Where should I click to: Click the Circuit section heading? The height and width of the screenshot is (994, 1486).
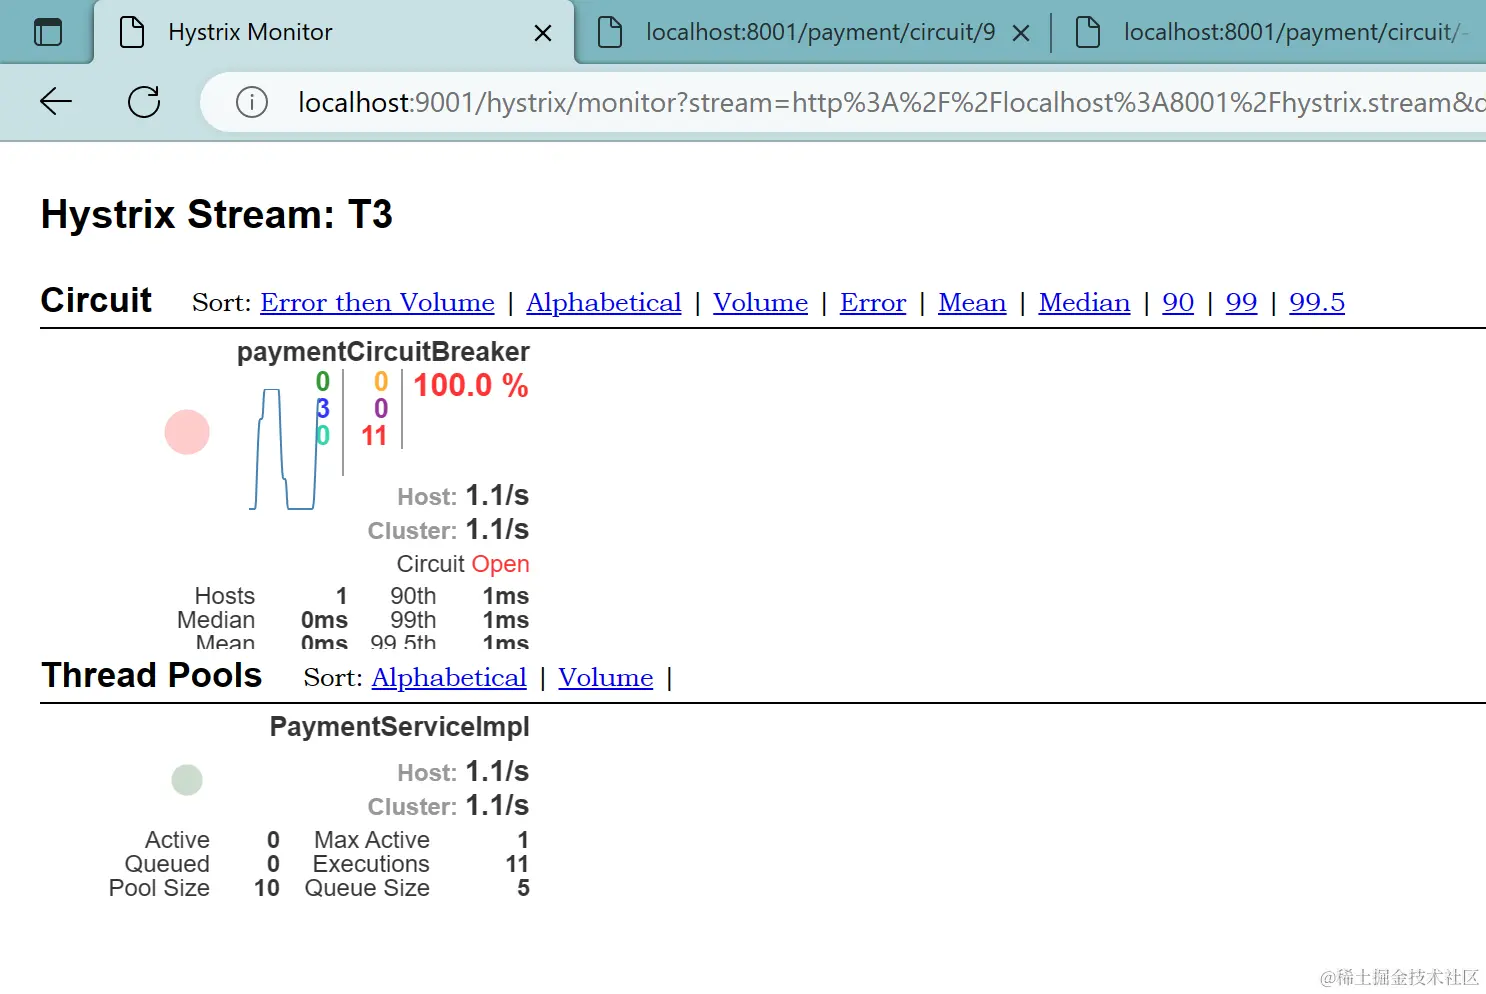[x=96, y=300]
